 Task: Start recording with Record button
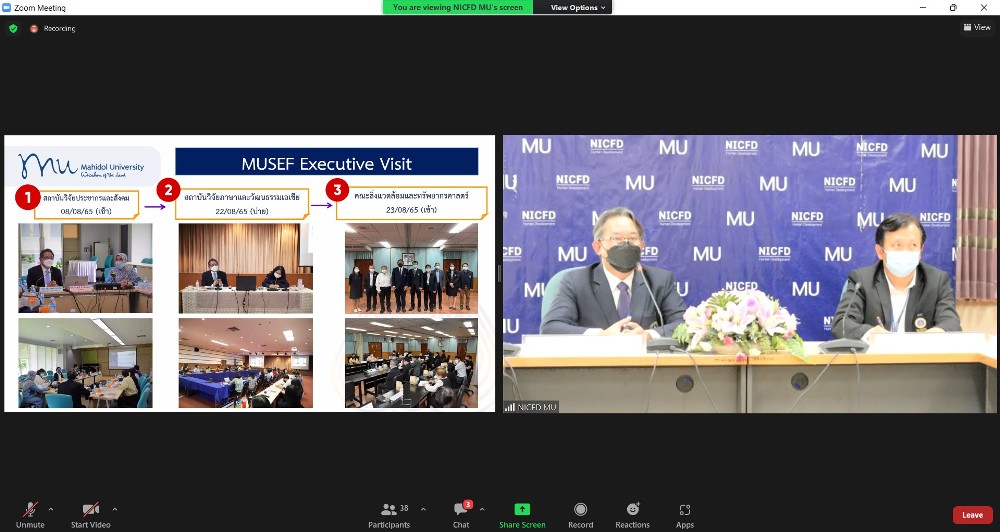click(x=580, y=515)
